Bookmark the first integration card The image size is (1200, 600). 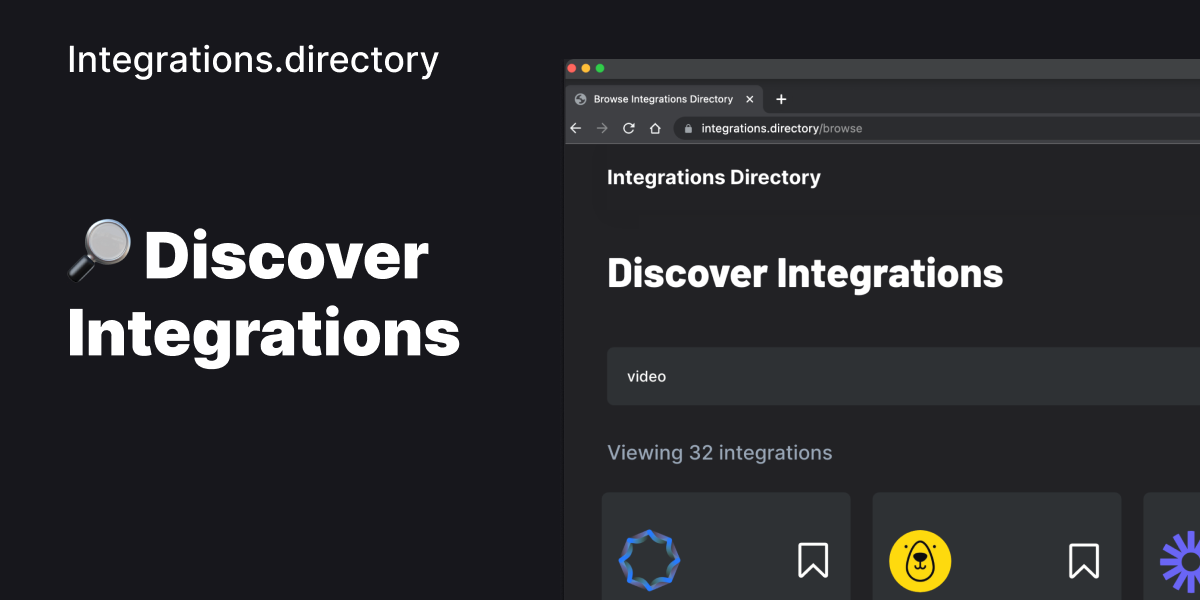pos(813,560)
